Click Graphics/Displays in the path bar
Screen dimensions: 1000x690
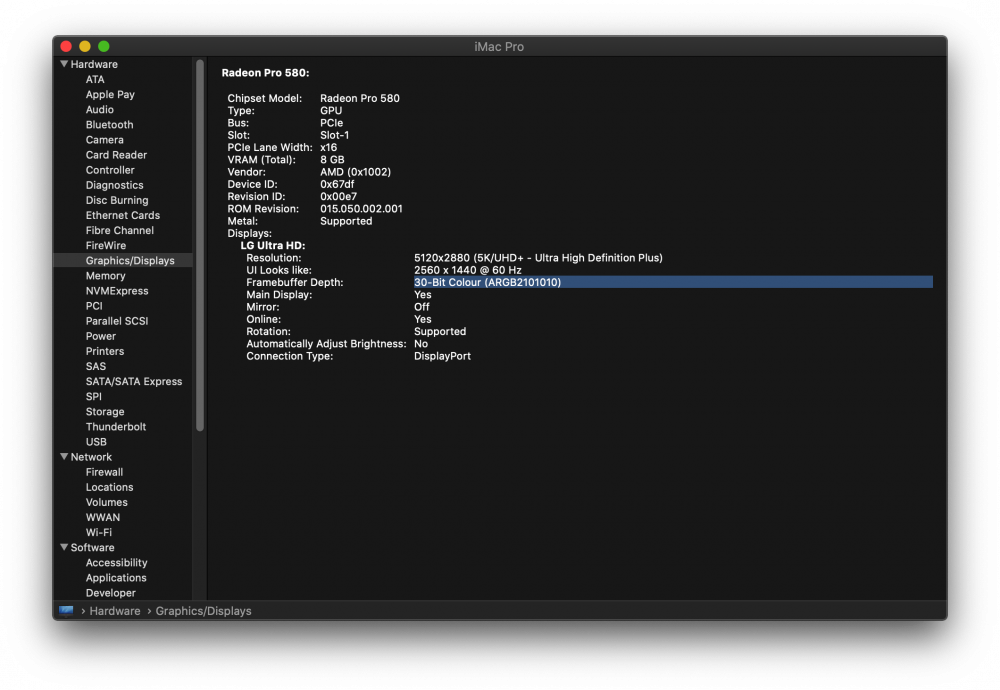coord(203,611)
